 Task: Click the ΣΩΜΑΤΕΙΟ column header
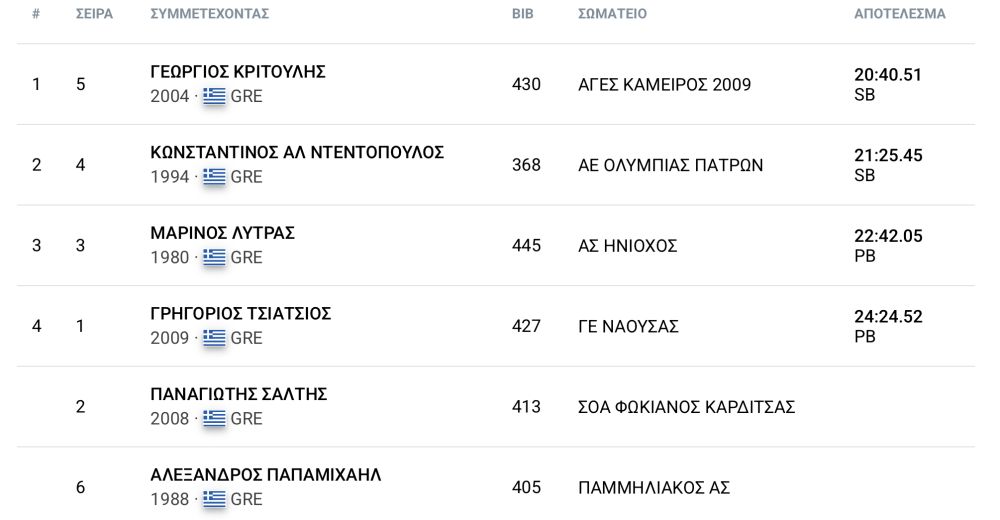[x=612, y=13]
